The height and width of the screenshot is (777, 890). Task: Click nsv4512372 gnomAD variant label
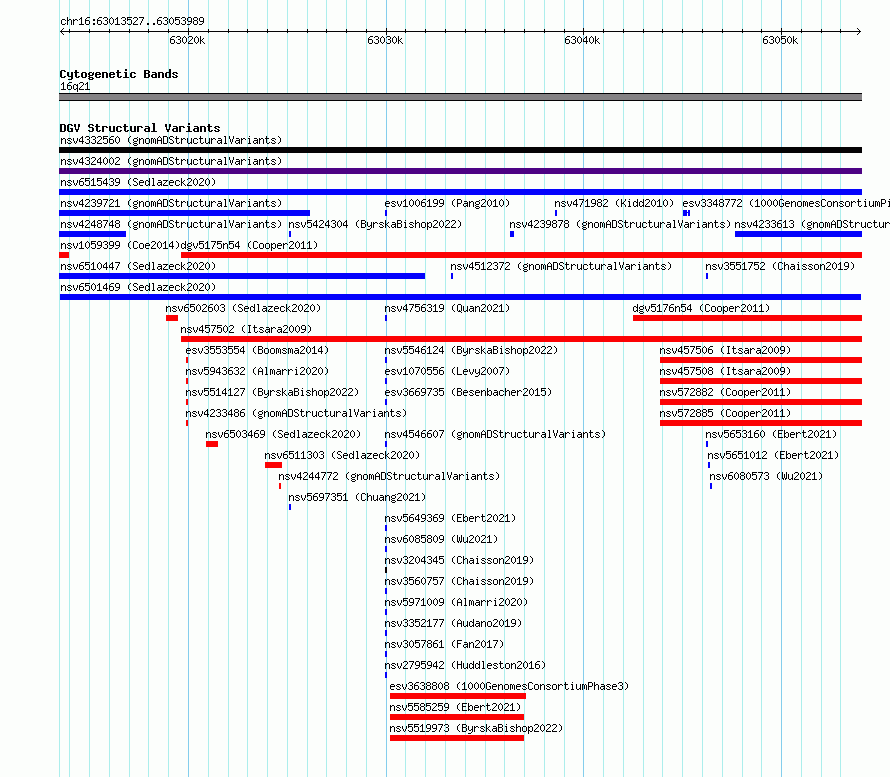pyautogui.click(x=561, y=266)
